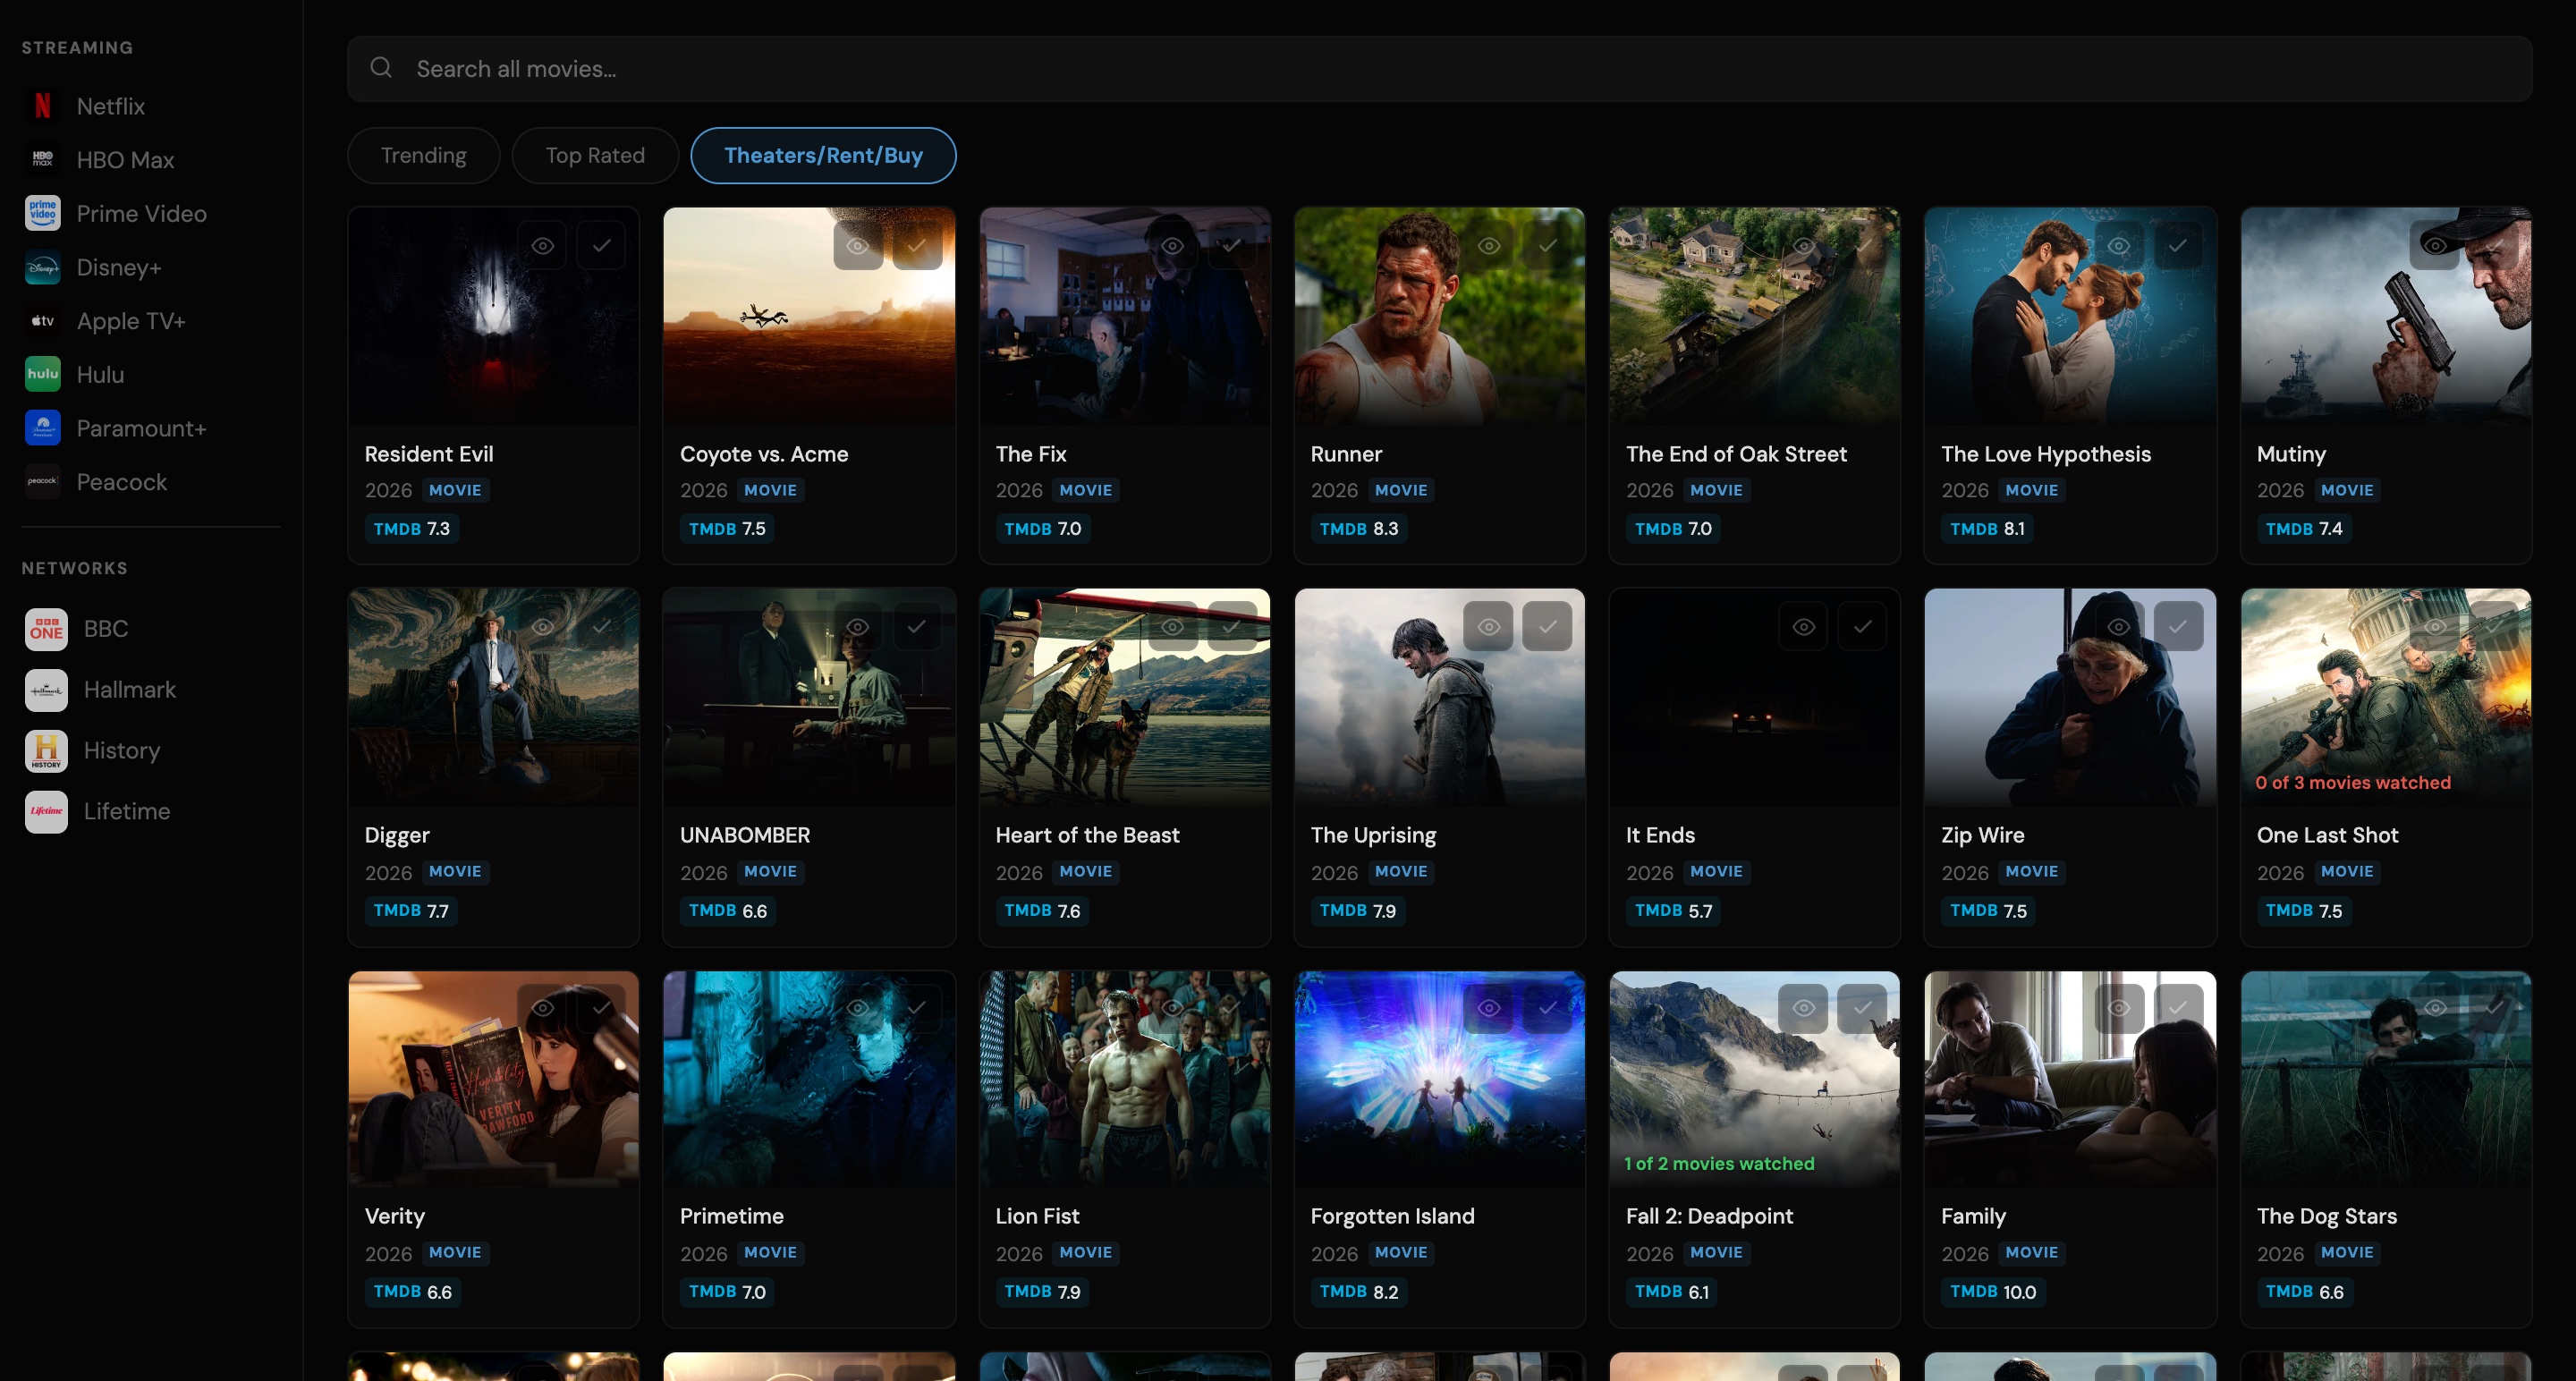
Task: Select the HBO Max logo icon
Action: click(42, 160)
